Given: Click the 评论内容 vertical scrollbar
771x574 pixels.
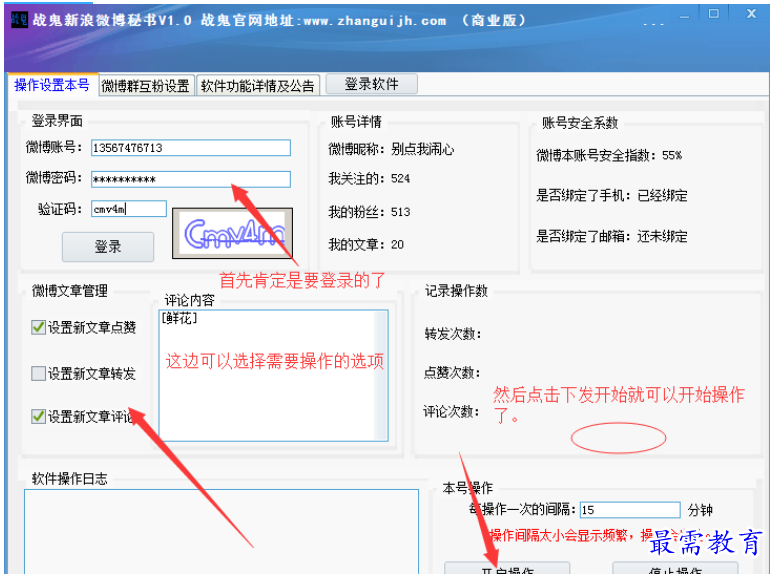Looking at the screenshot, I should [x=381, y=375].
